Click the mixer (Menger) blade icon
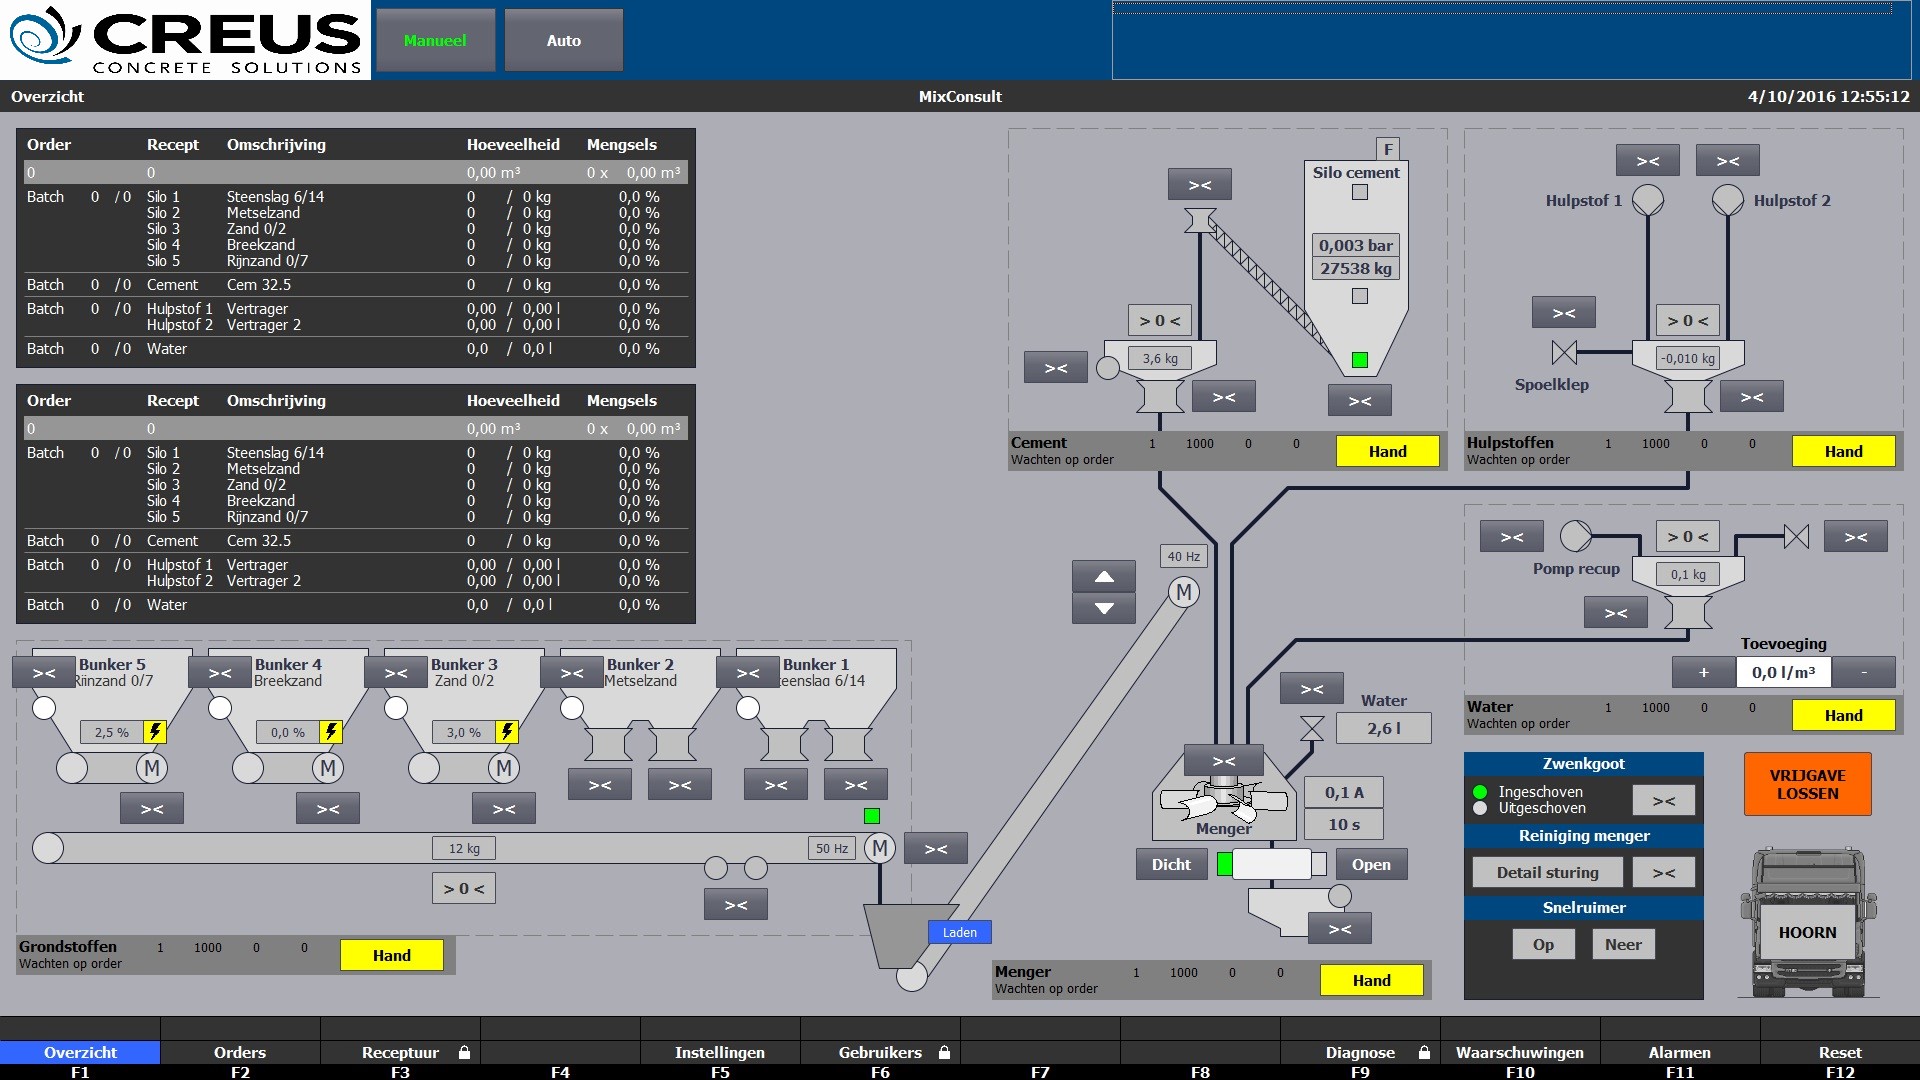 [1222, 800]
